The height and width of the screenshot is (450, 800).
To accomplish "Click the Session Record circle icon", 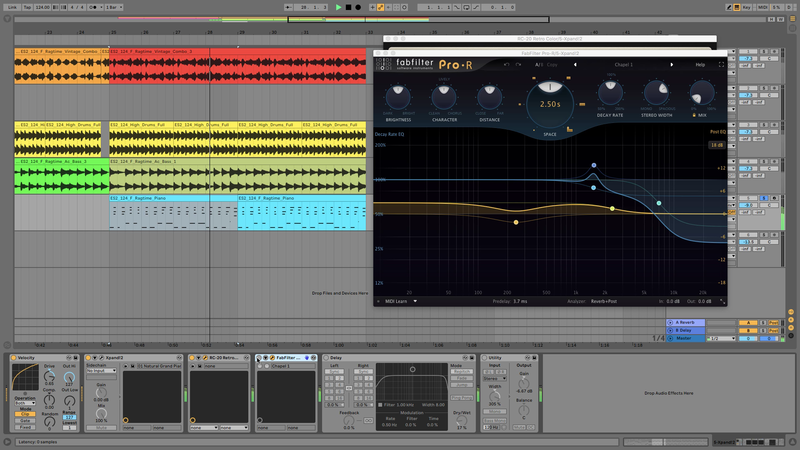I will pos(405,7).
